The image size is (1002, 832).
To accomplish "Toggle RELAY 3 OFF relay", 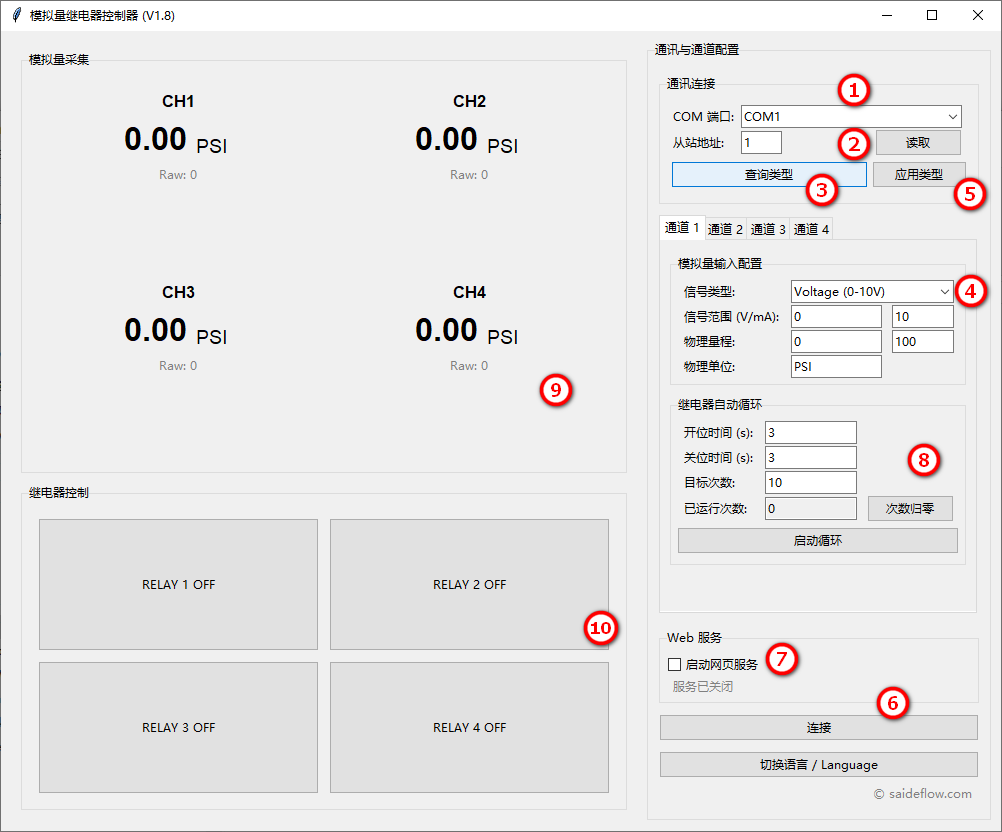I will (178, 727).
